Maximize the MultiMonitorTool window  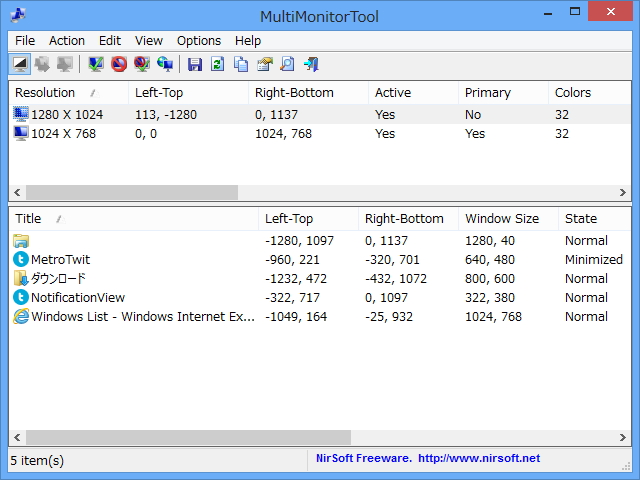point(575,11)
